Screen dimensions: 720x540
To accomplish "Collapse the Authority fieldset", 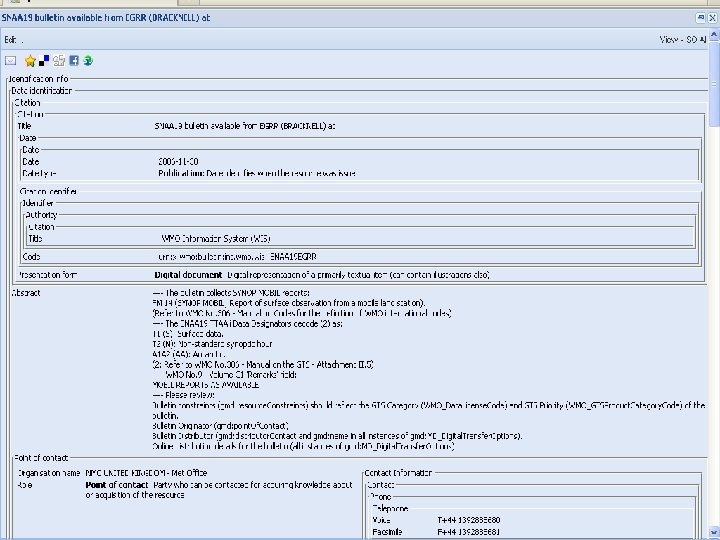I will coord(41,215).
